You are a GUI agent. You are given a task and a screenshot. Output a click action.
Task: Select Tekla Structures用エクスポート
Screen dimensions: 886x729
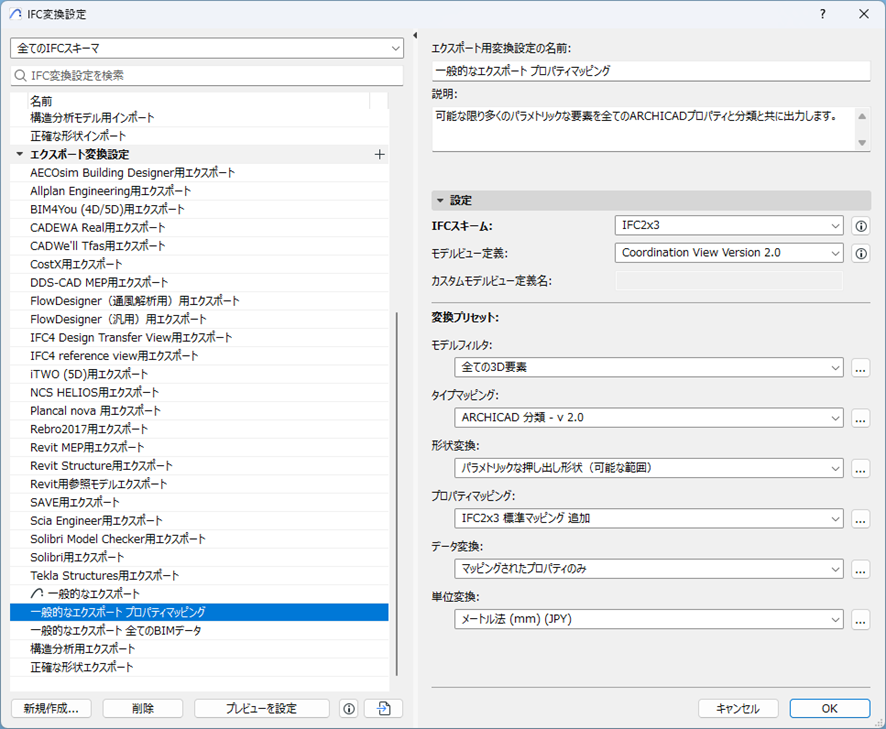199,576
